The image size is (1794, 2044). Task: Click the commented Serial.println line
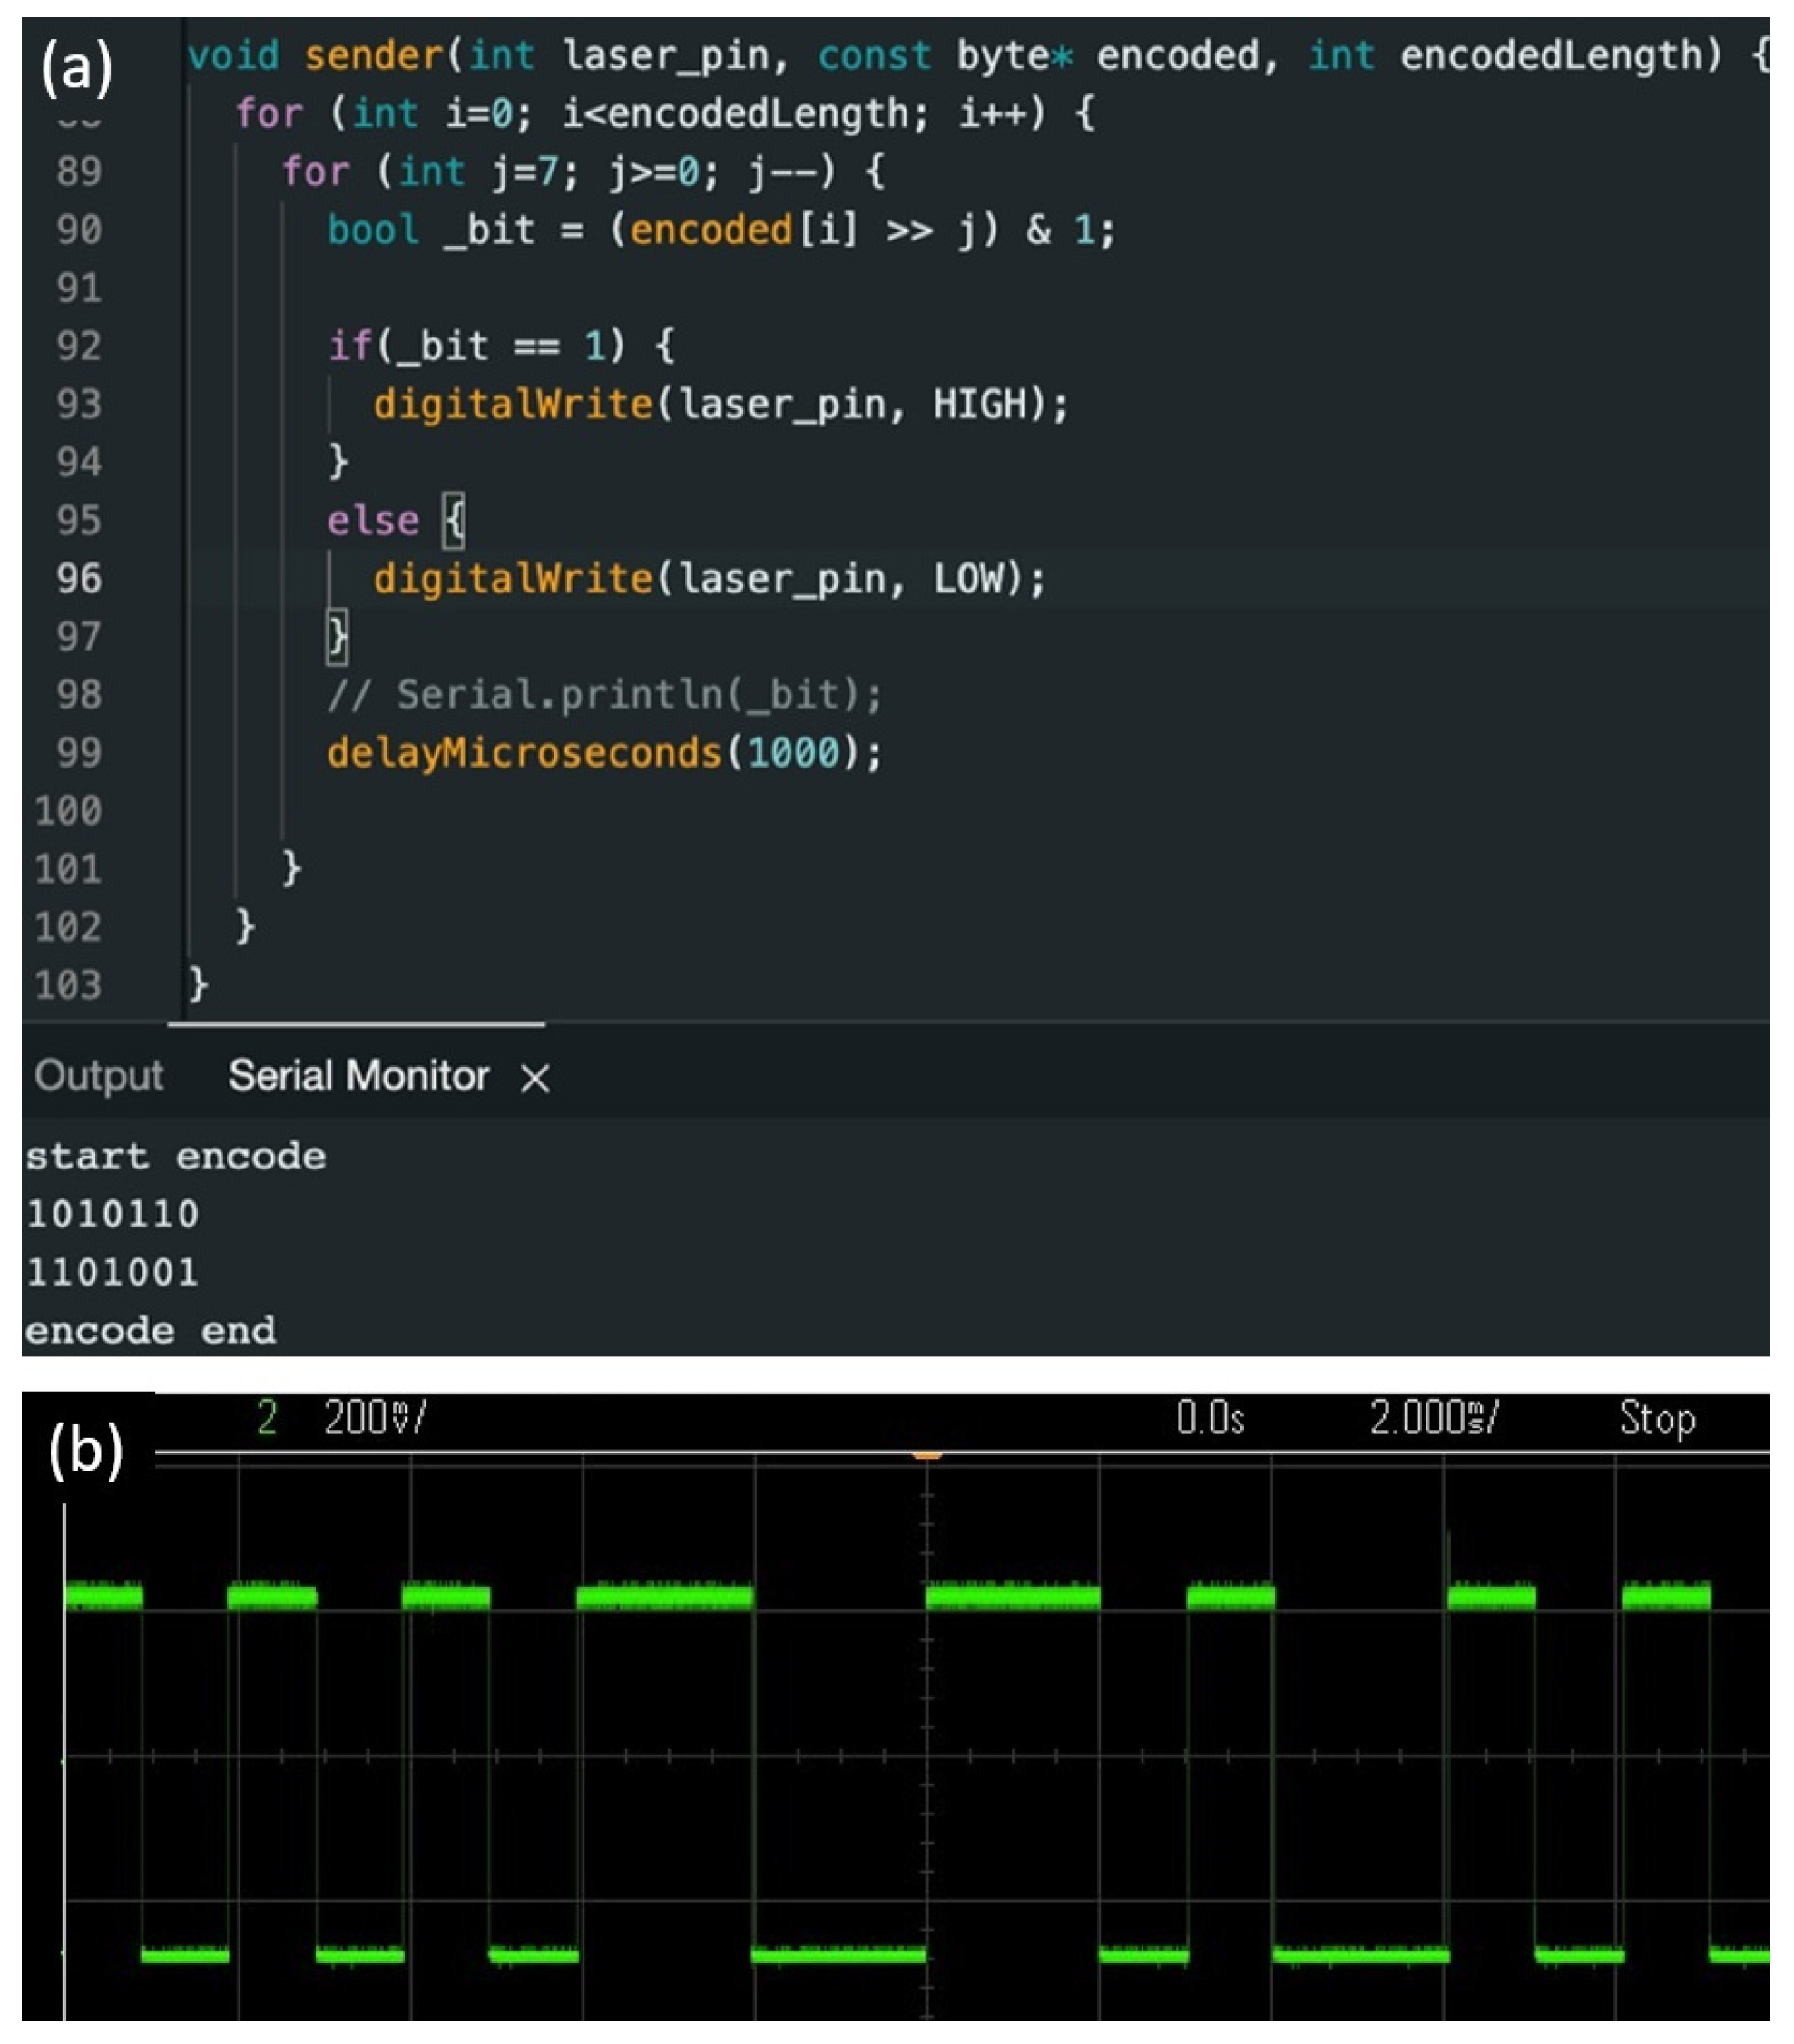pos(604,694)
